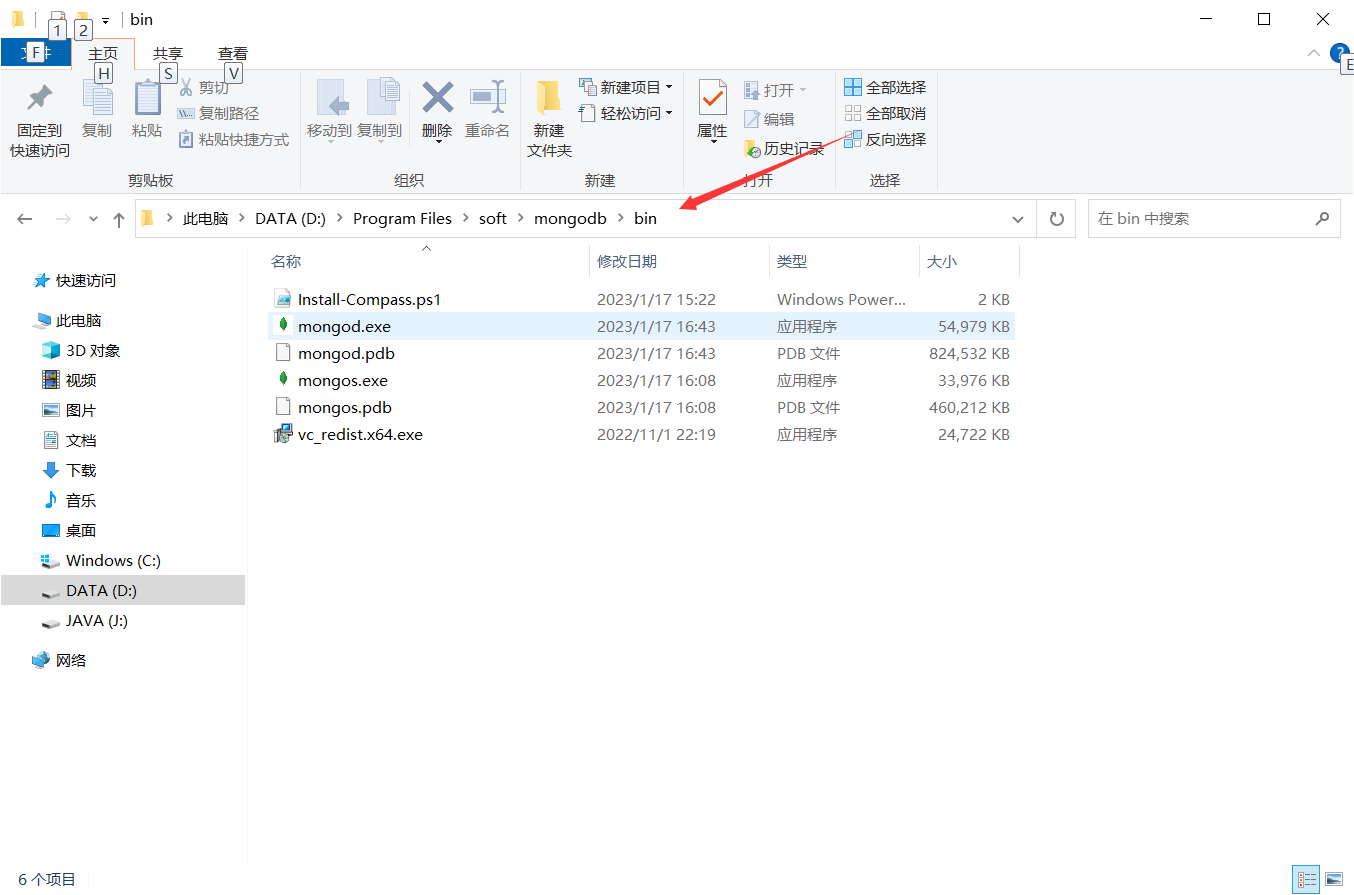Screen dimensions: 1354x895
Task: Click the Delete (删除) X icon
Action: pyautogui.click(x=437, y=97)
